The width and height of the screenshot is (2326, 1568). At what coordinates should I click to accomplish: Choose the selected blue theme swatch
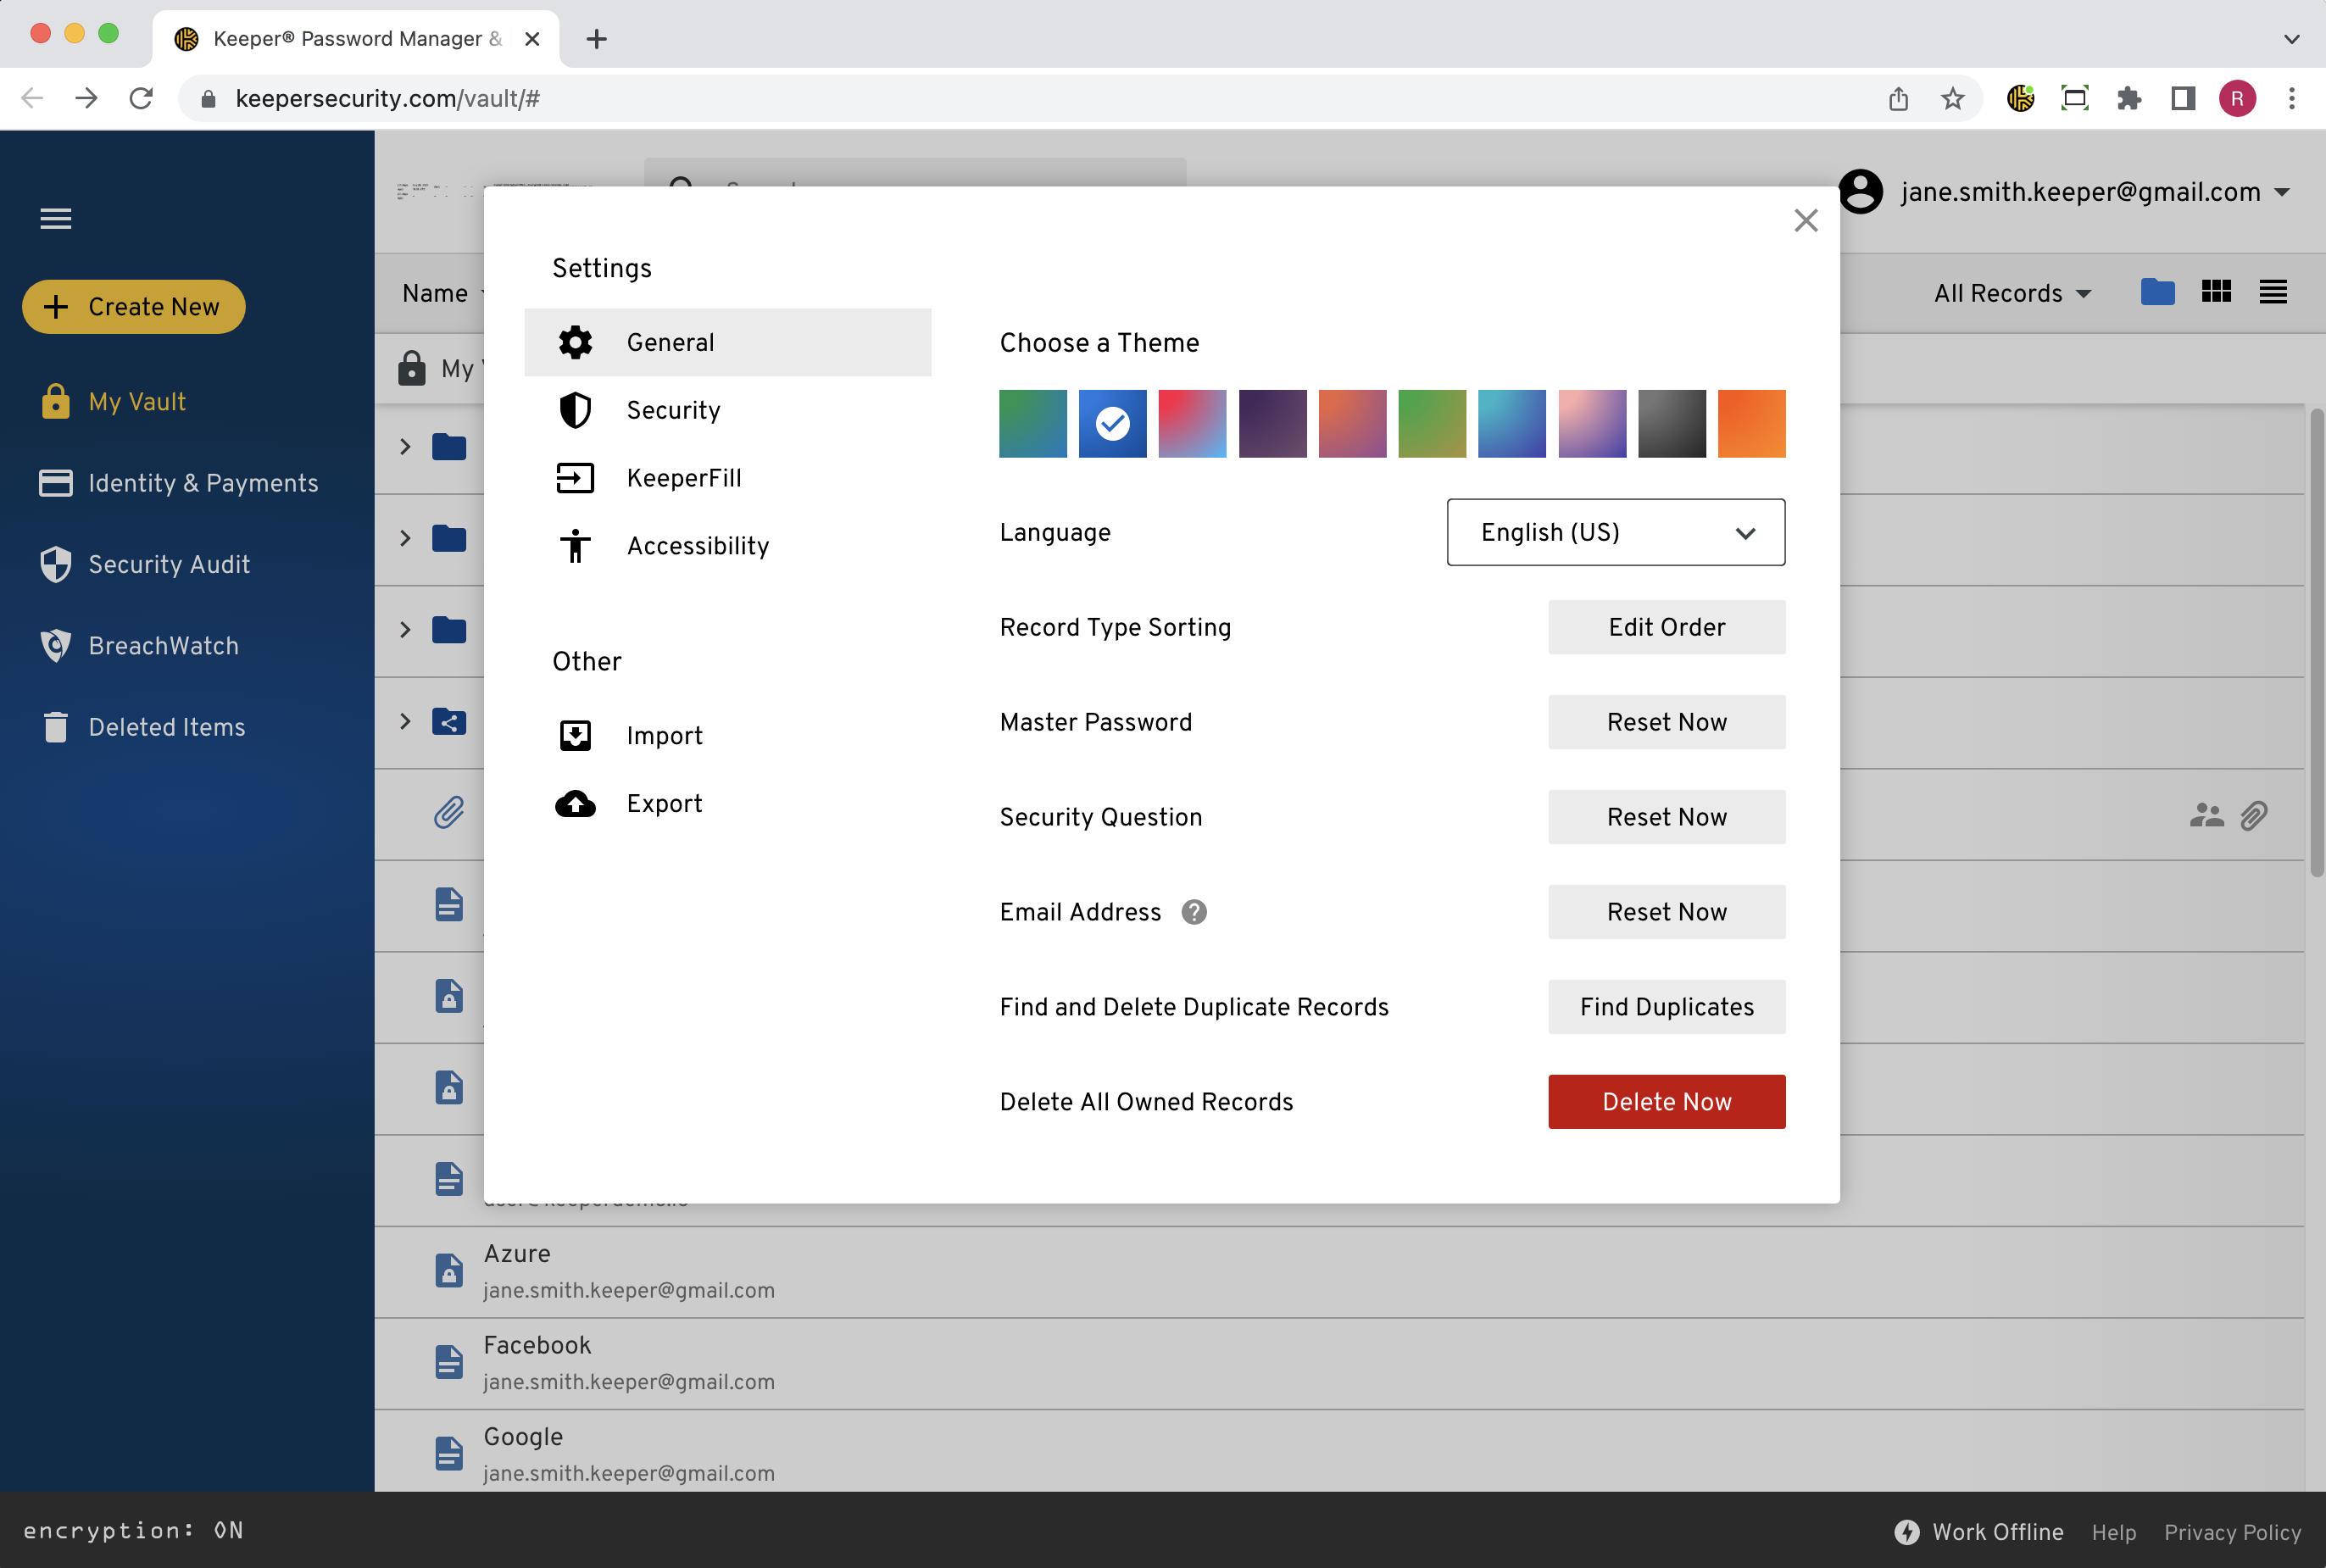(1113, 424)
